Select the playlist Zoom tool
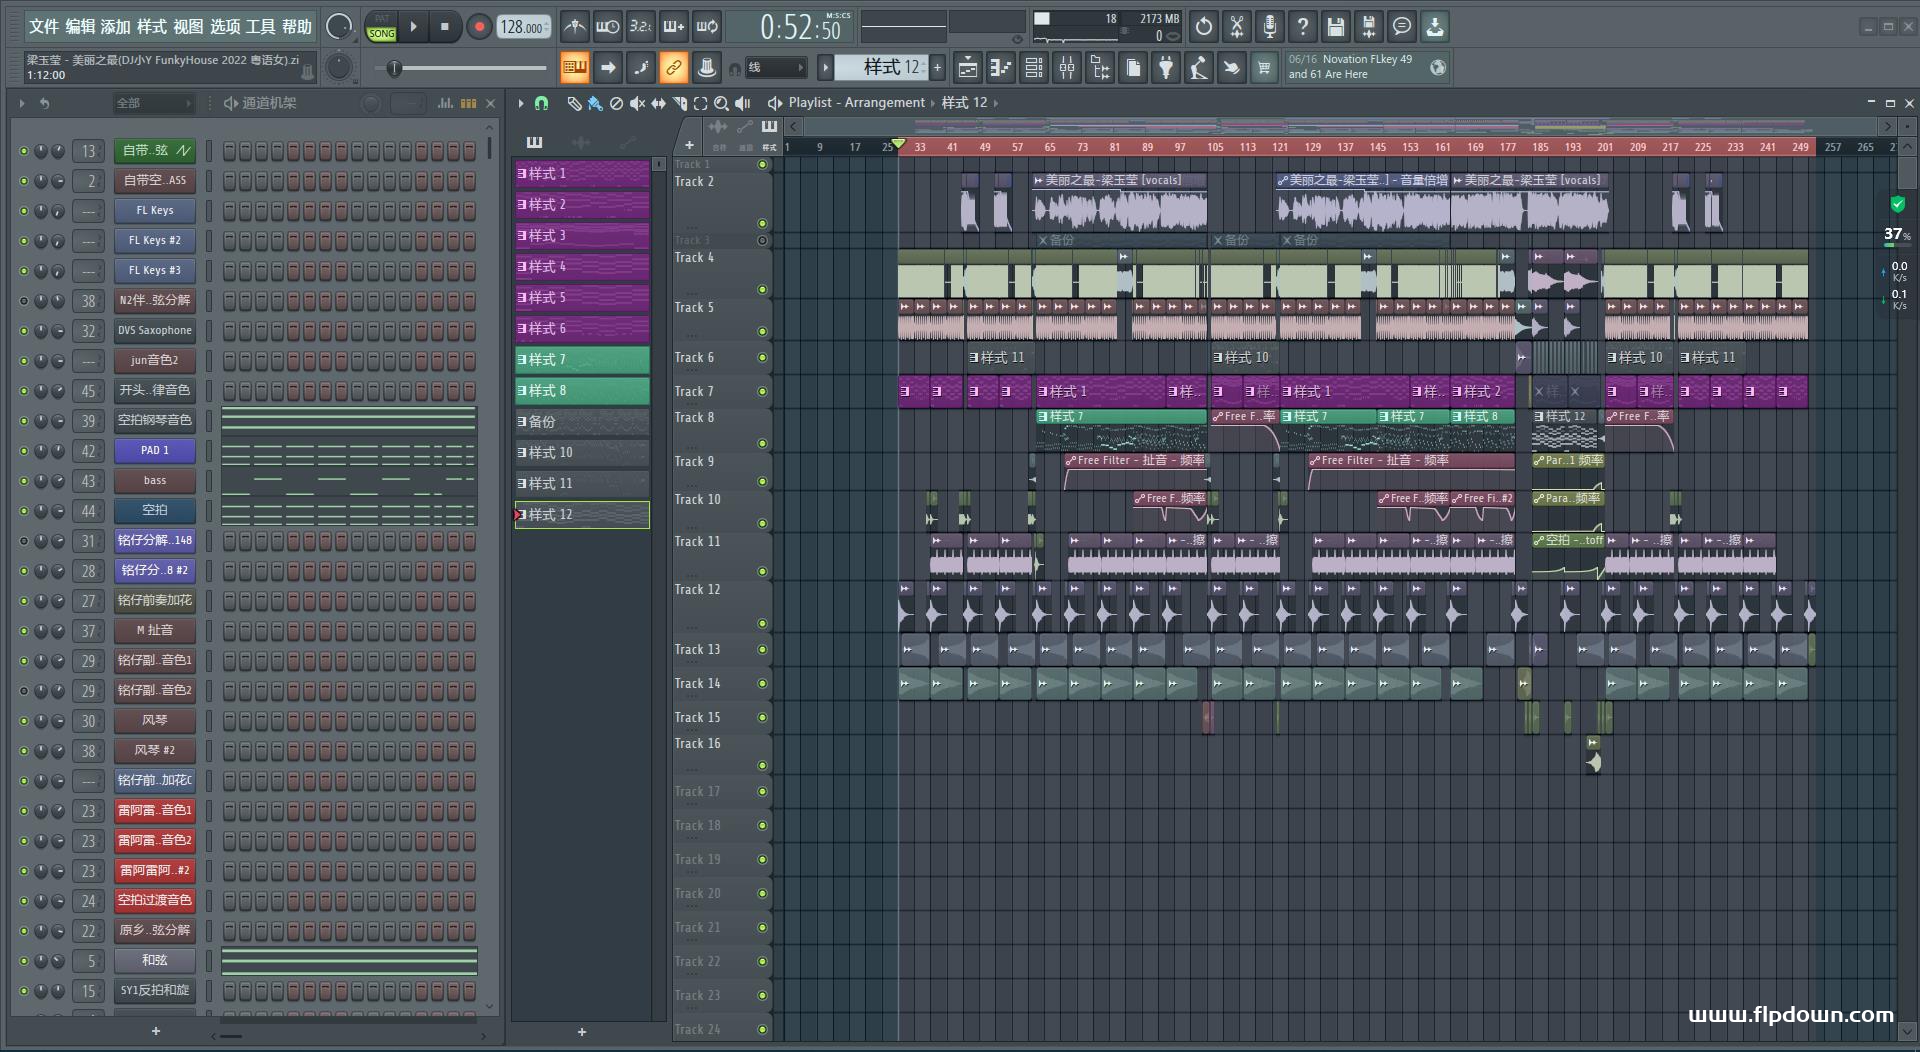Image resolution: width=1920 pixels, height=1052 pixels. click(721, 103)
